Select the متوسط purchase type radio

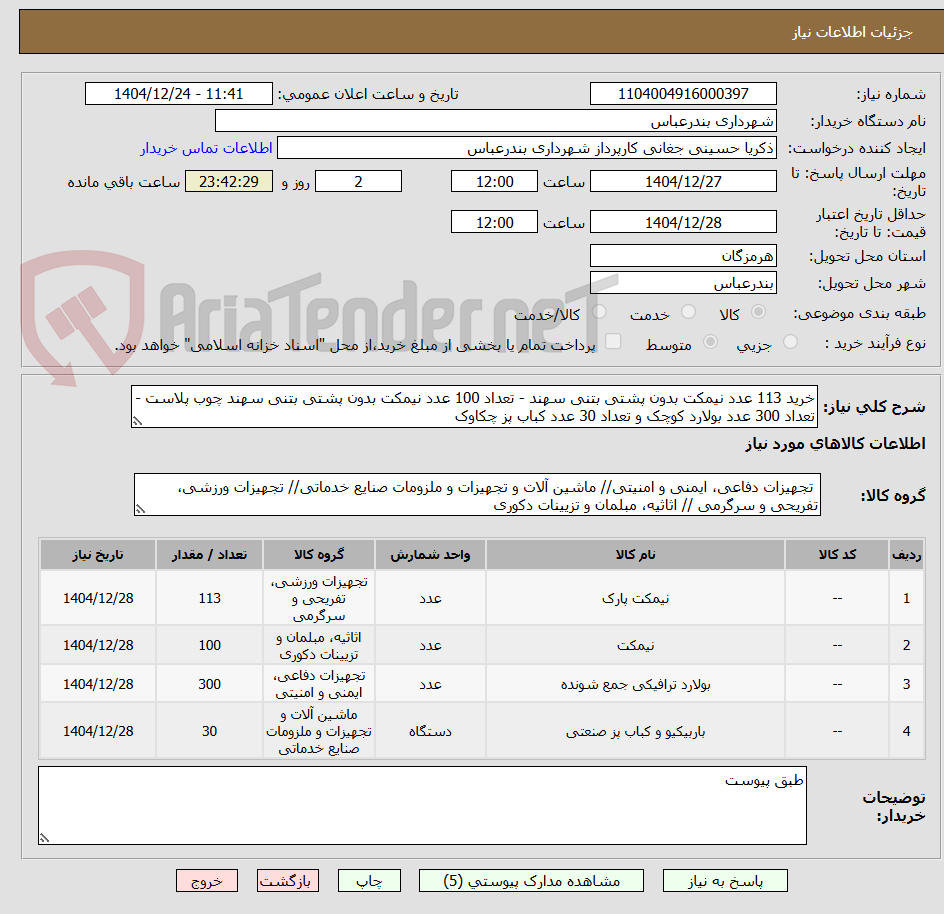click(x=710, y=342)
